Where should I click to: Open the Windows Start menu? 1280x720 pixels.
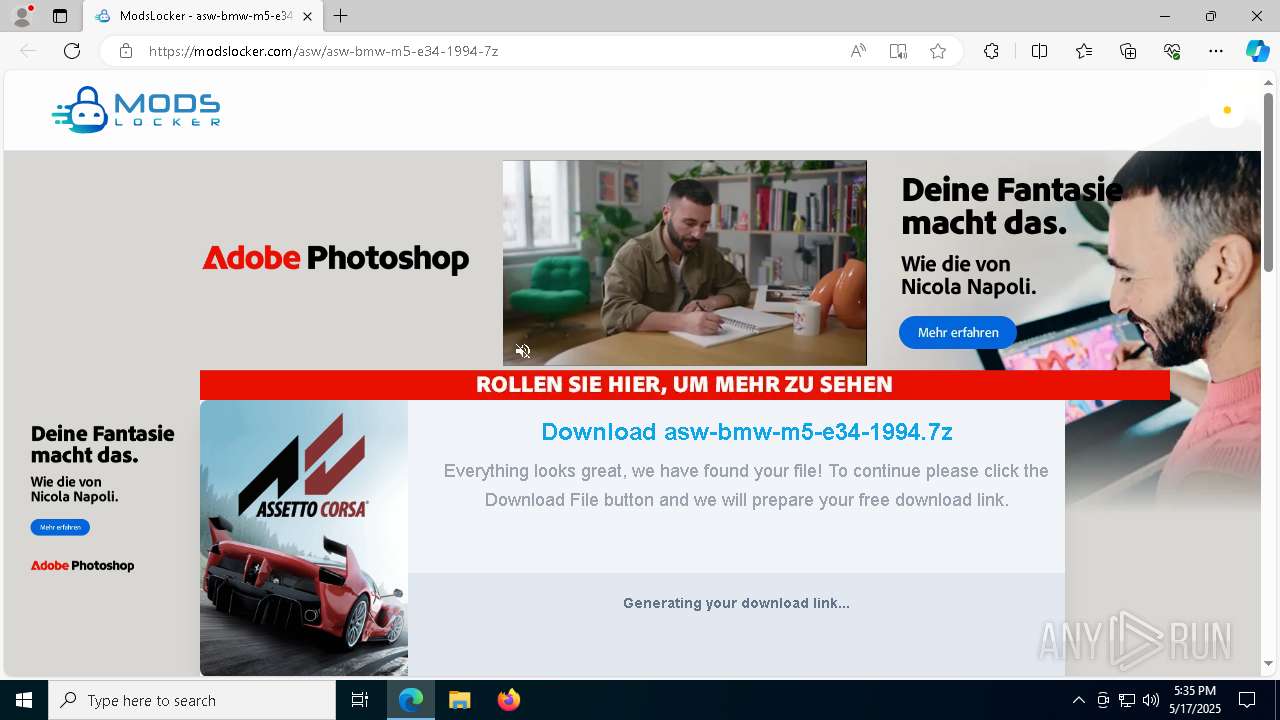(x=24, y=700)
